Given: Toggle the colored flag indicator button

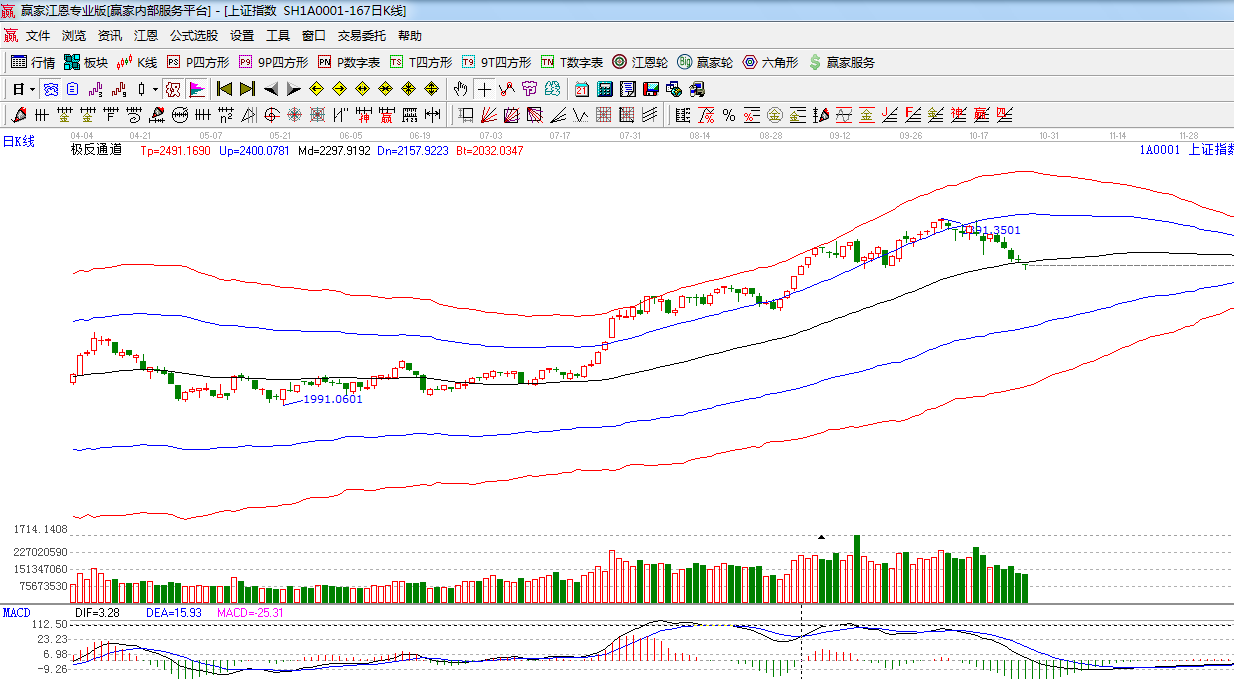Looking at the screenshot, I should point(196,89).
